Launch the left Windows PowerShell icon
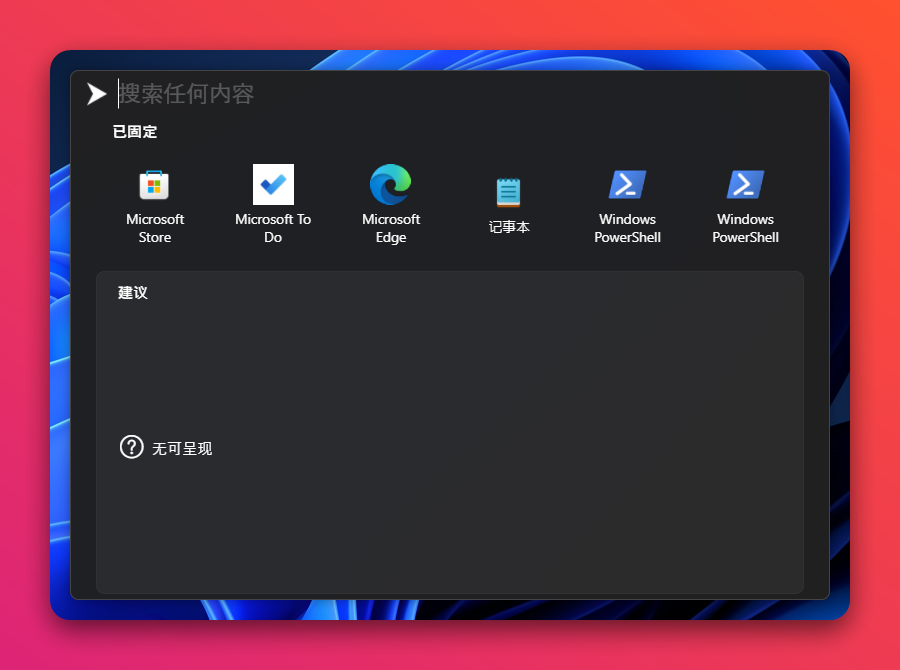This screenshot has height=670, width=900. 627,185
